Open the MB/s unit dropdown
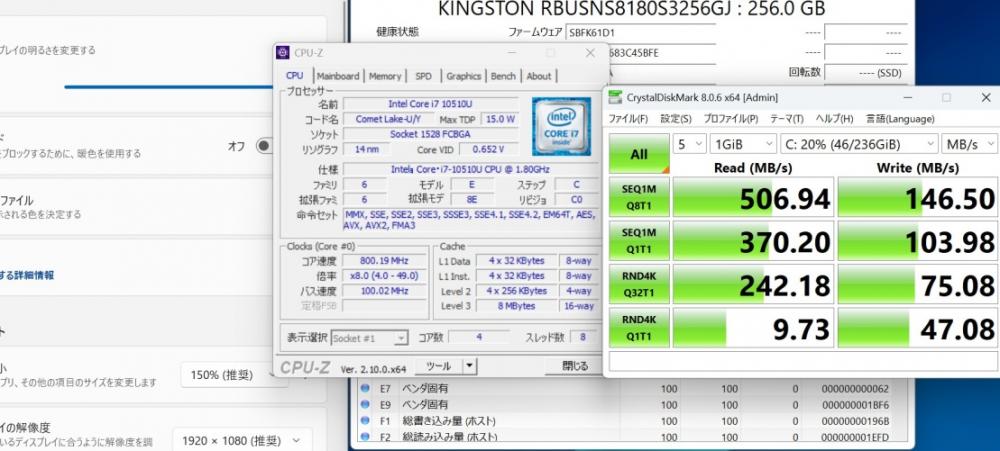The width and height of the screenshot is (1000, 451). click(970, 144)
